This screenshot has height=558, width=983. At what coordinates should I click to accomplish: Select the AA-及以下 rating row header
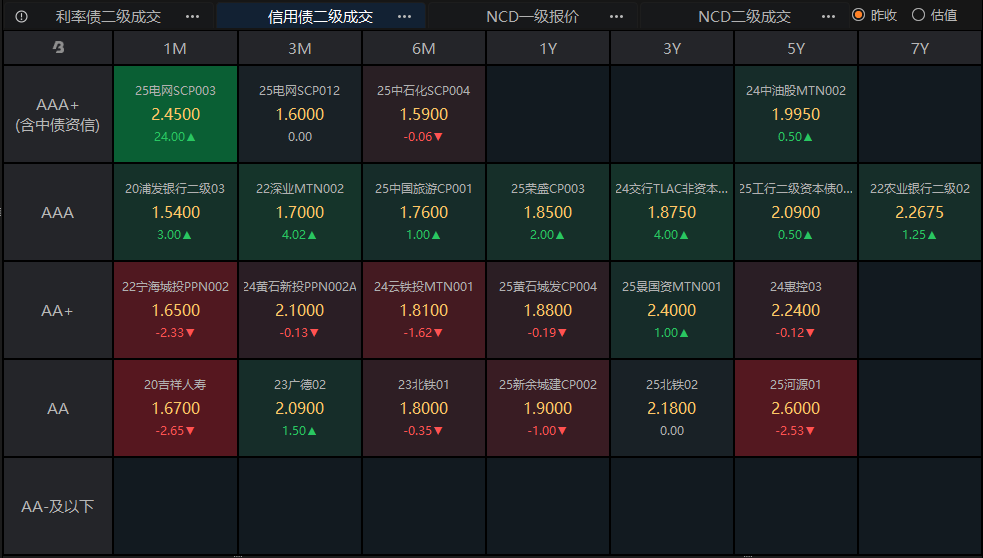(x=58, y=506)
